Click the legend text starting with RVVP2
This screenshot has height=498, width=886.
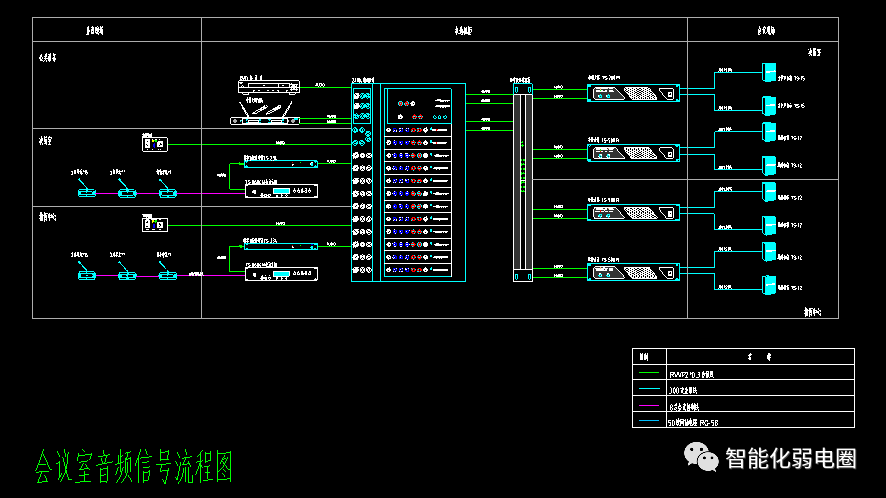pyautogui.click(x=692, y=375)
